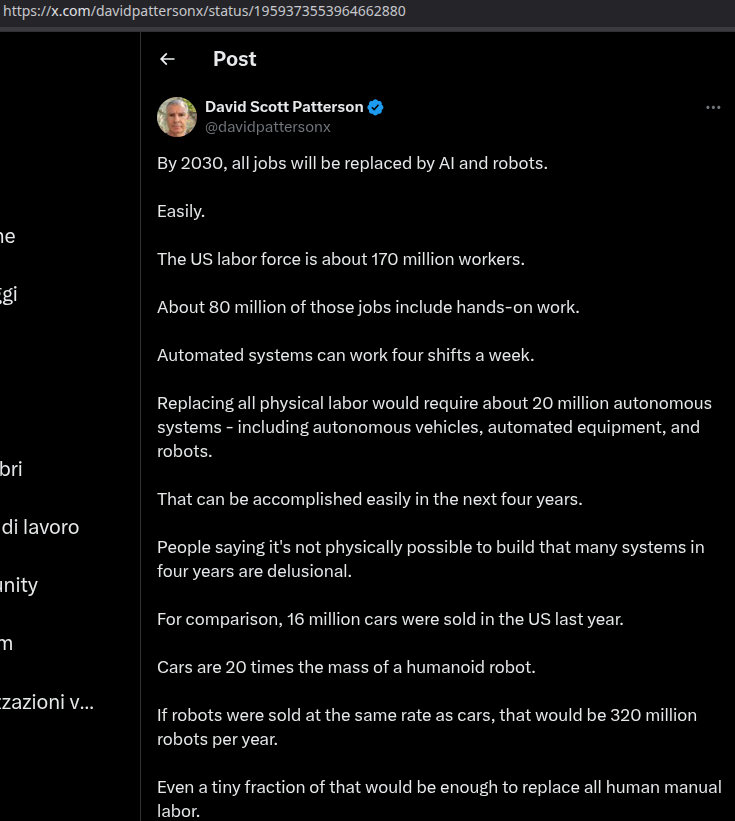Open David Scott Patterson's profile avatar
Screen dimensions: 735x821
(x=177, y=117)
